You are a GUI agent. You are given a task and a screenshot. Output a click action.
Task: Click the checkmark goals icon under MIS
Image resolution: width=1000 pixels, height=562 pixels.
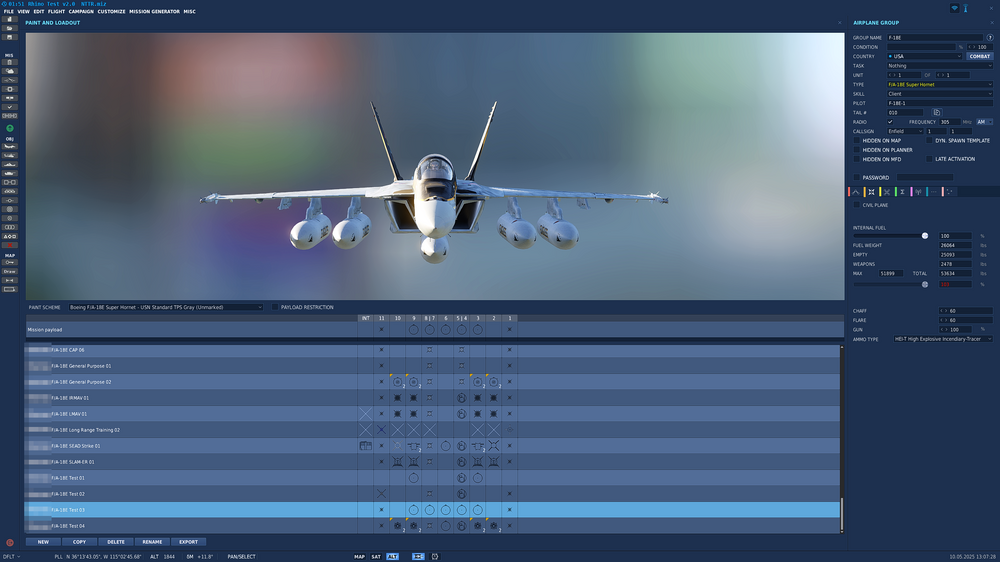coord(10,107)
